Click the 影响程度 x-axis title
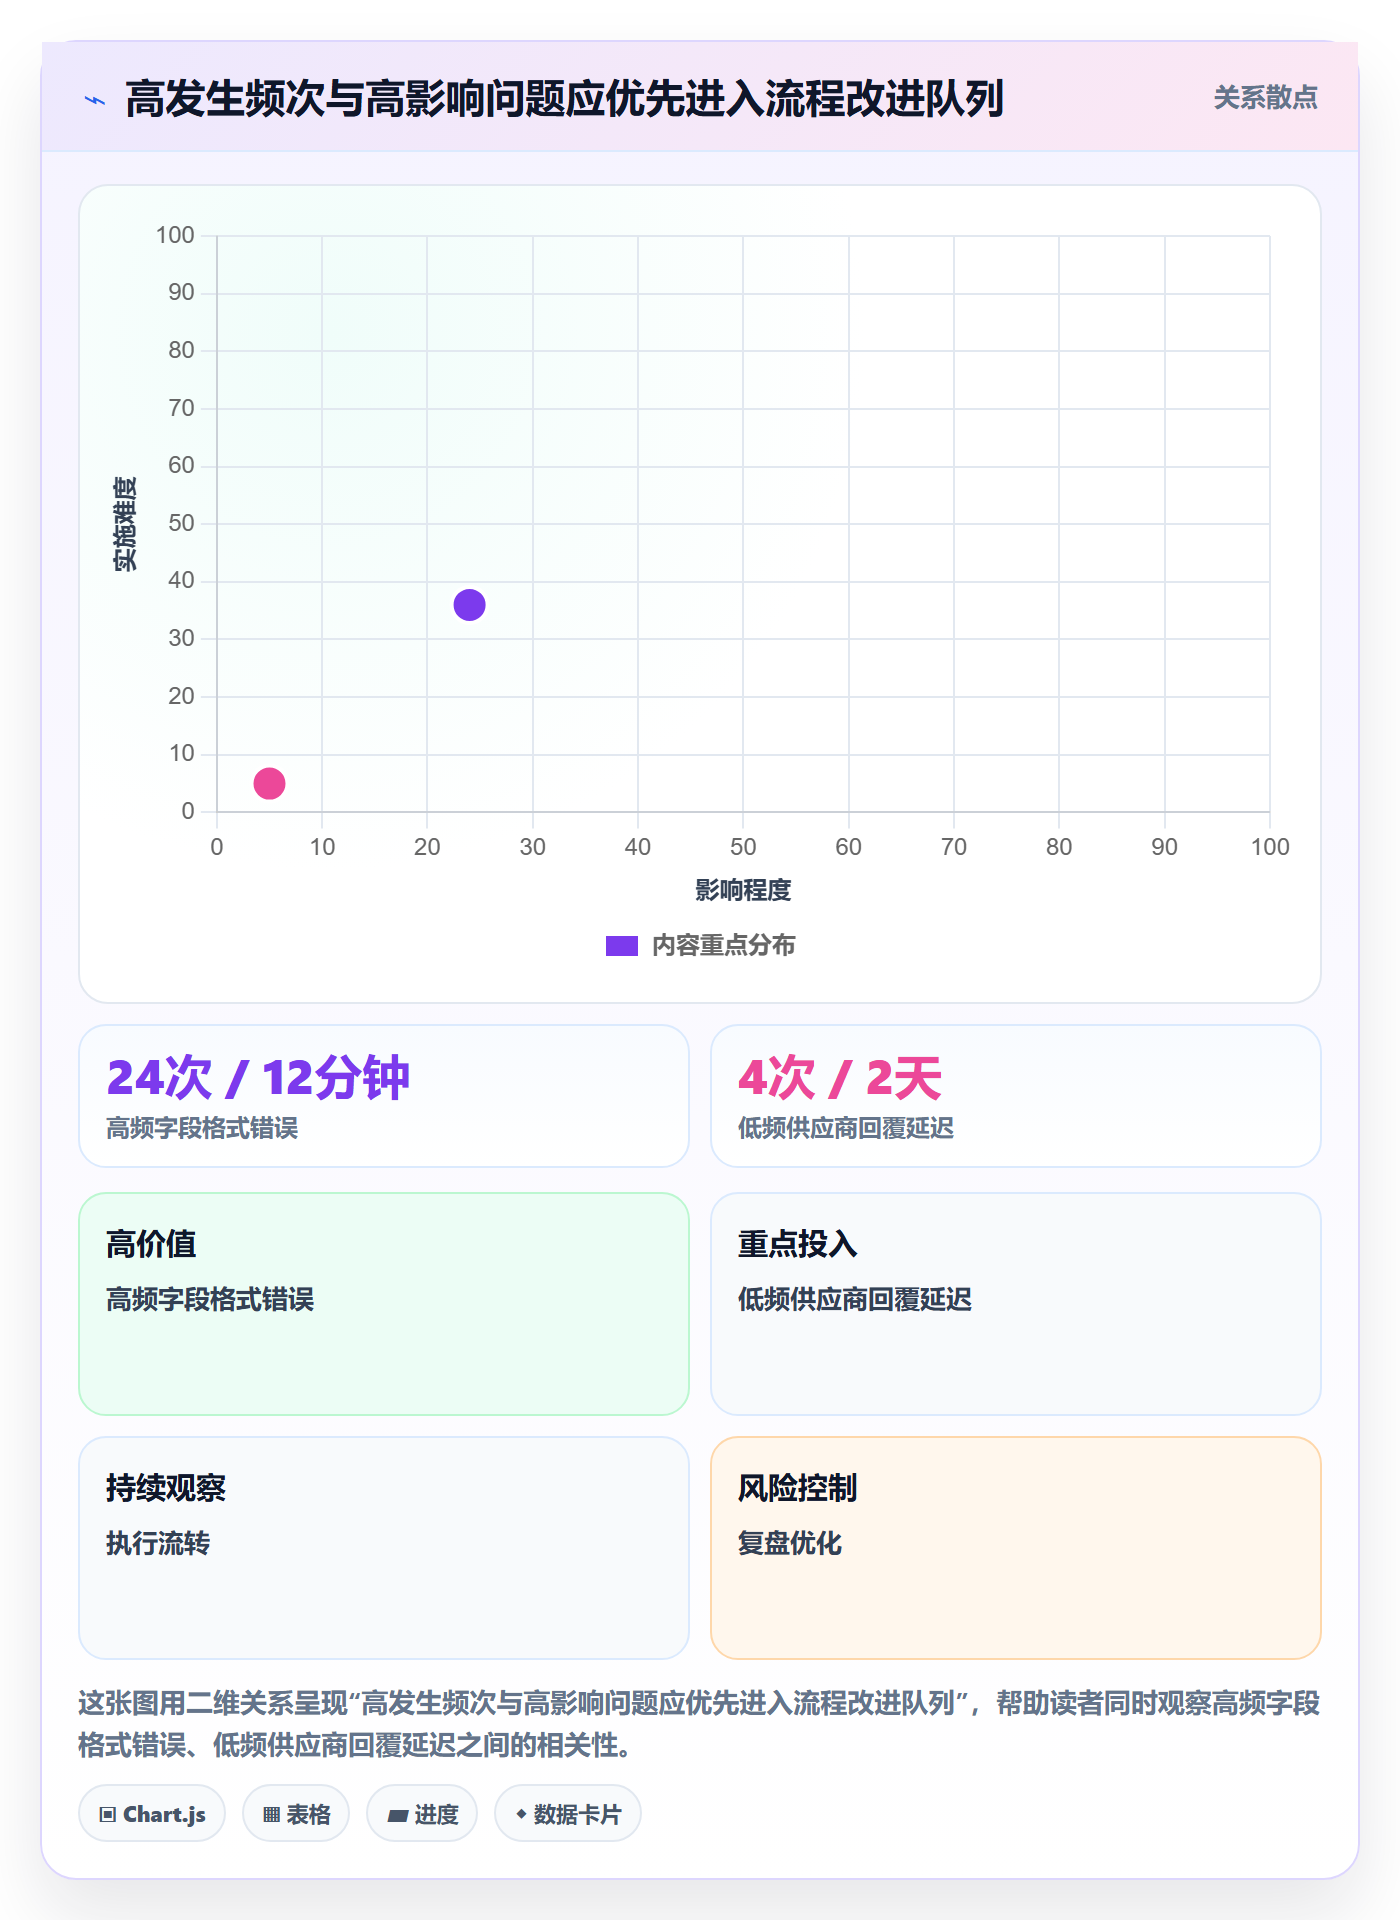 (x=743, y=890)
